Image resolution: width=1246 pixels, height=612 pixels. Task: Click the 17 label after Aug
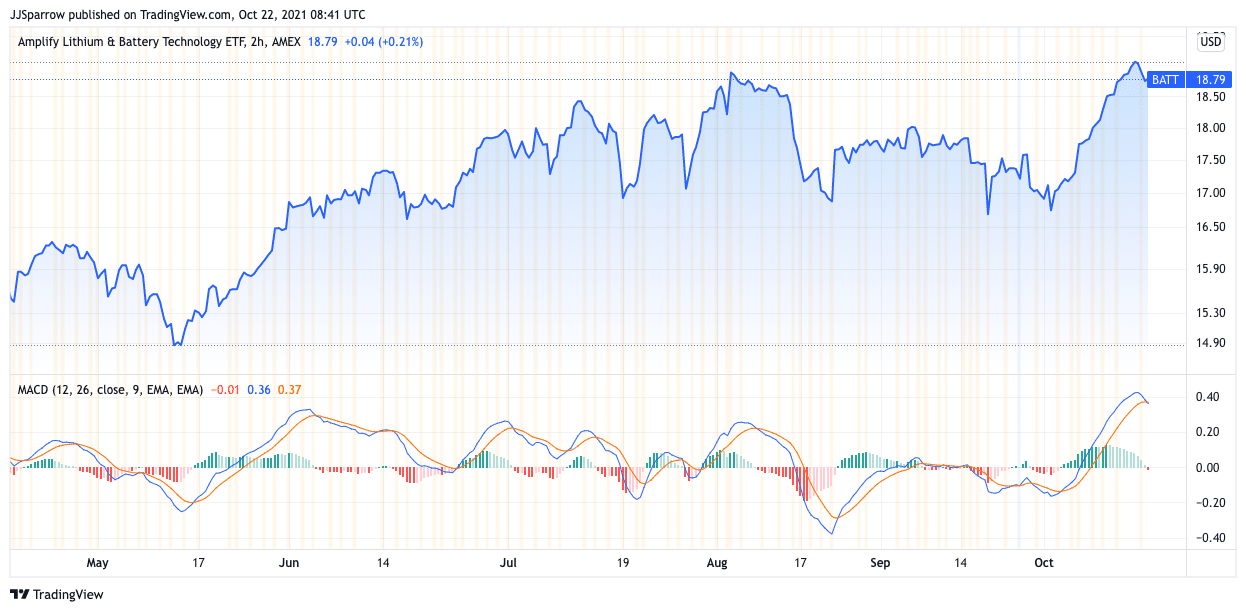800,563
